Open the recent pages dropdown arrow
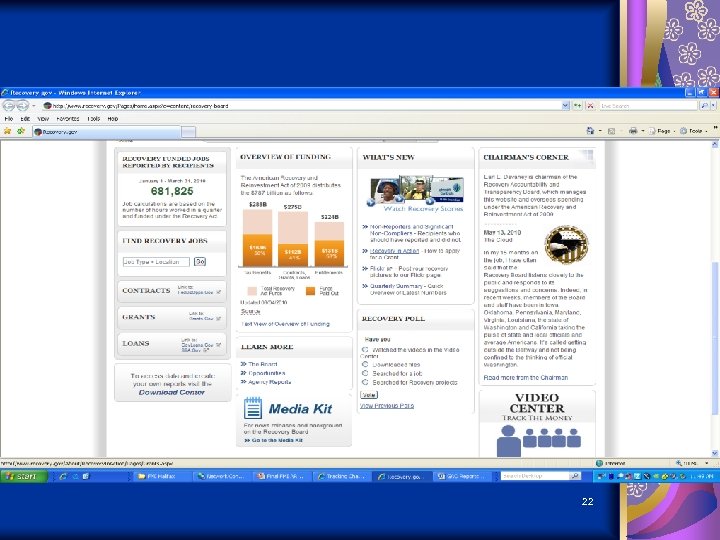 (x=34, y=106)
